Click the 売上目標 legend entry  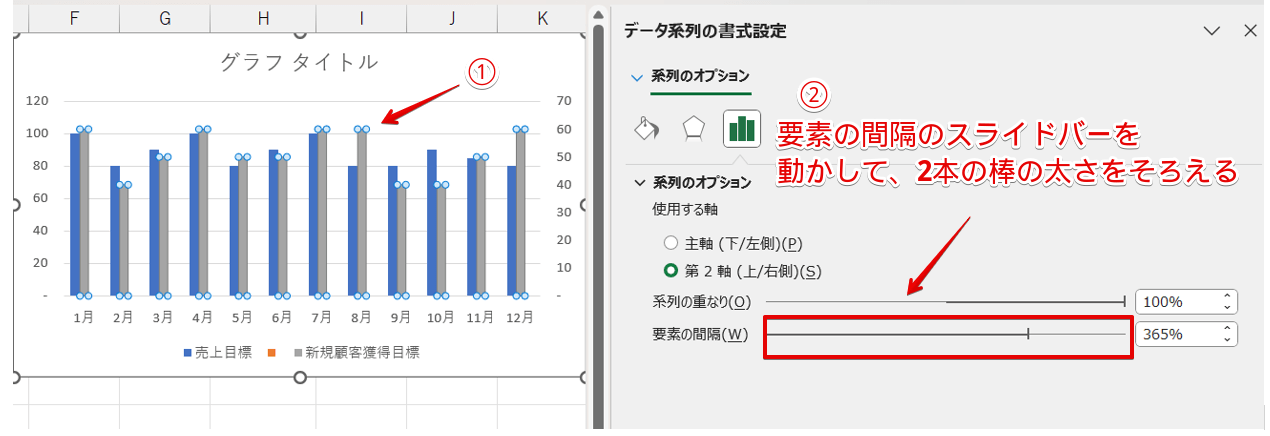point(216,352)
